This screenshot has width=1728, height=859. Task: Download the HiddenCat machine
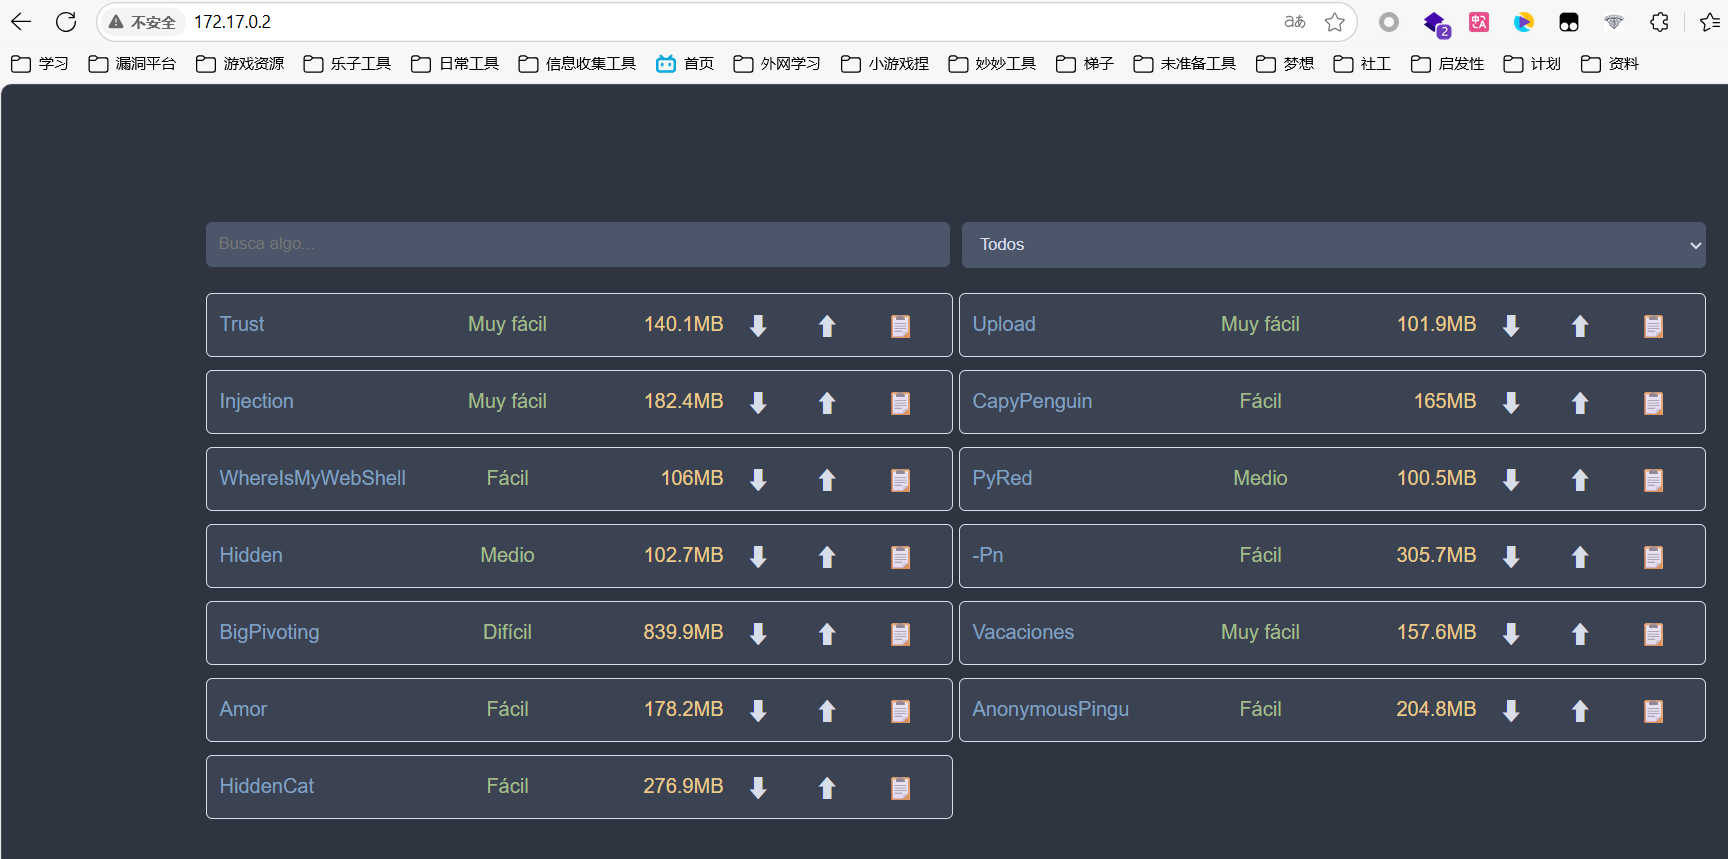[x=758, y=788]
